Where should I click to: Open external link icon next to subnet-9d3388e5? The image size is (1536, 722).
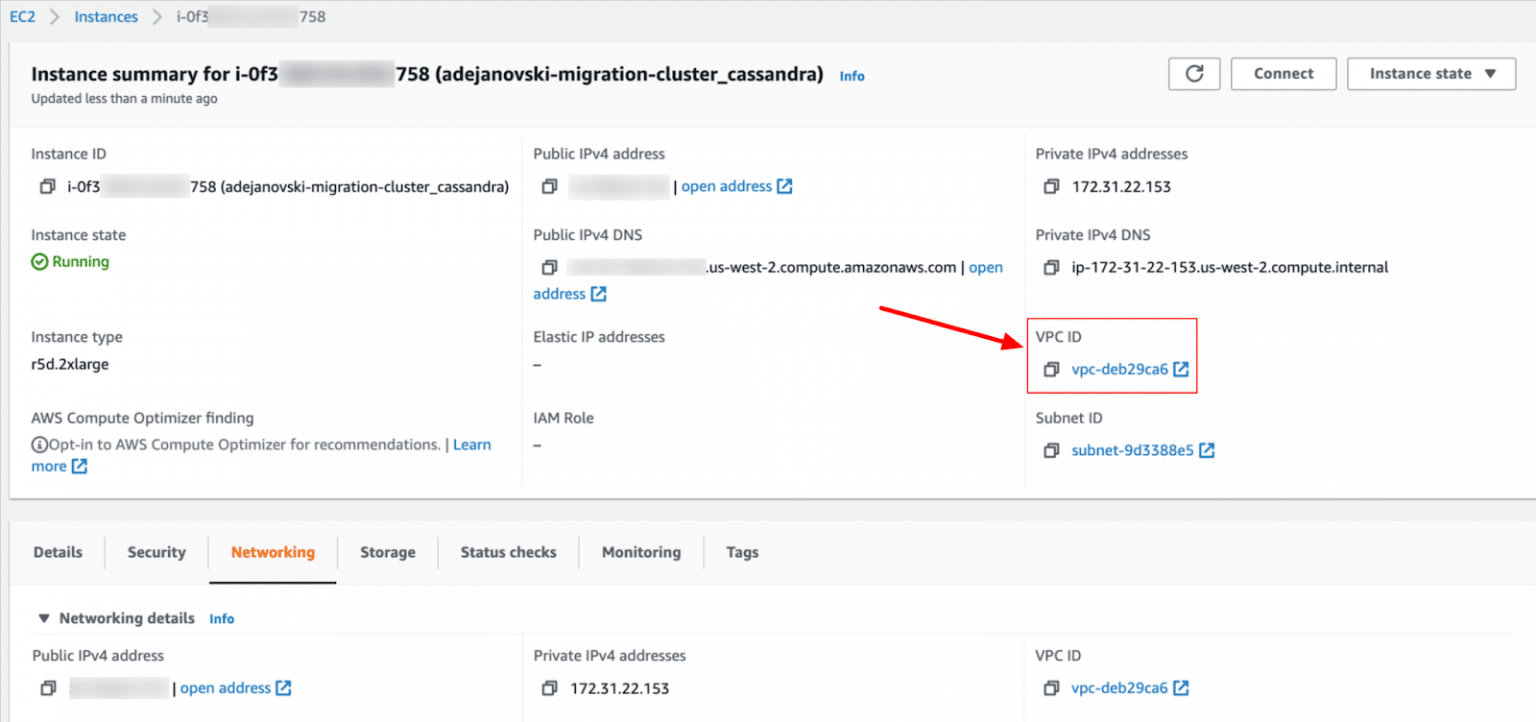point(1207,451)
